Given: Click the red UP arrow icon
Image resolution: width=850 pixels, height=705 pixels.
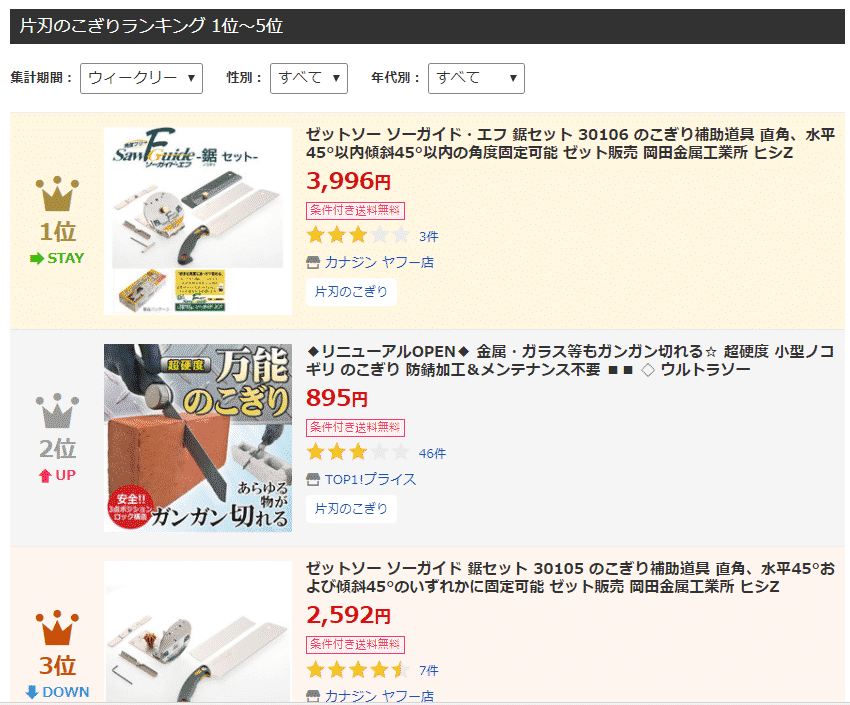Looking at the screenshot, I should click(x=45, y=476).
